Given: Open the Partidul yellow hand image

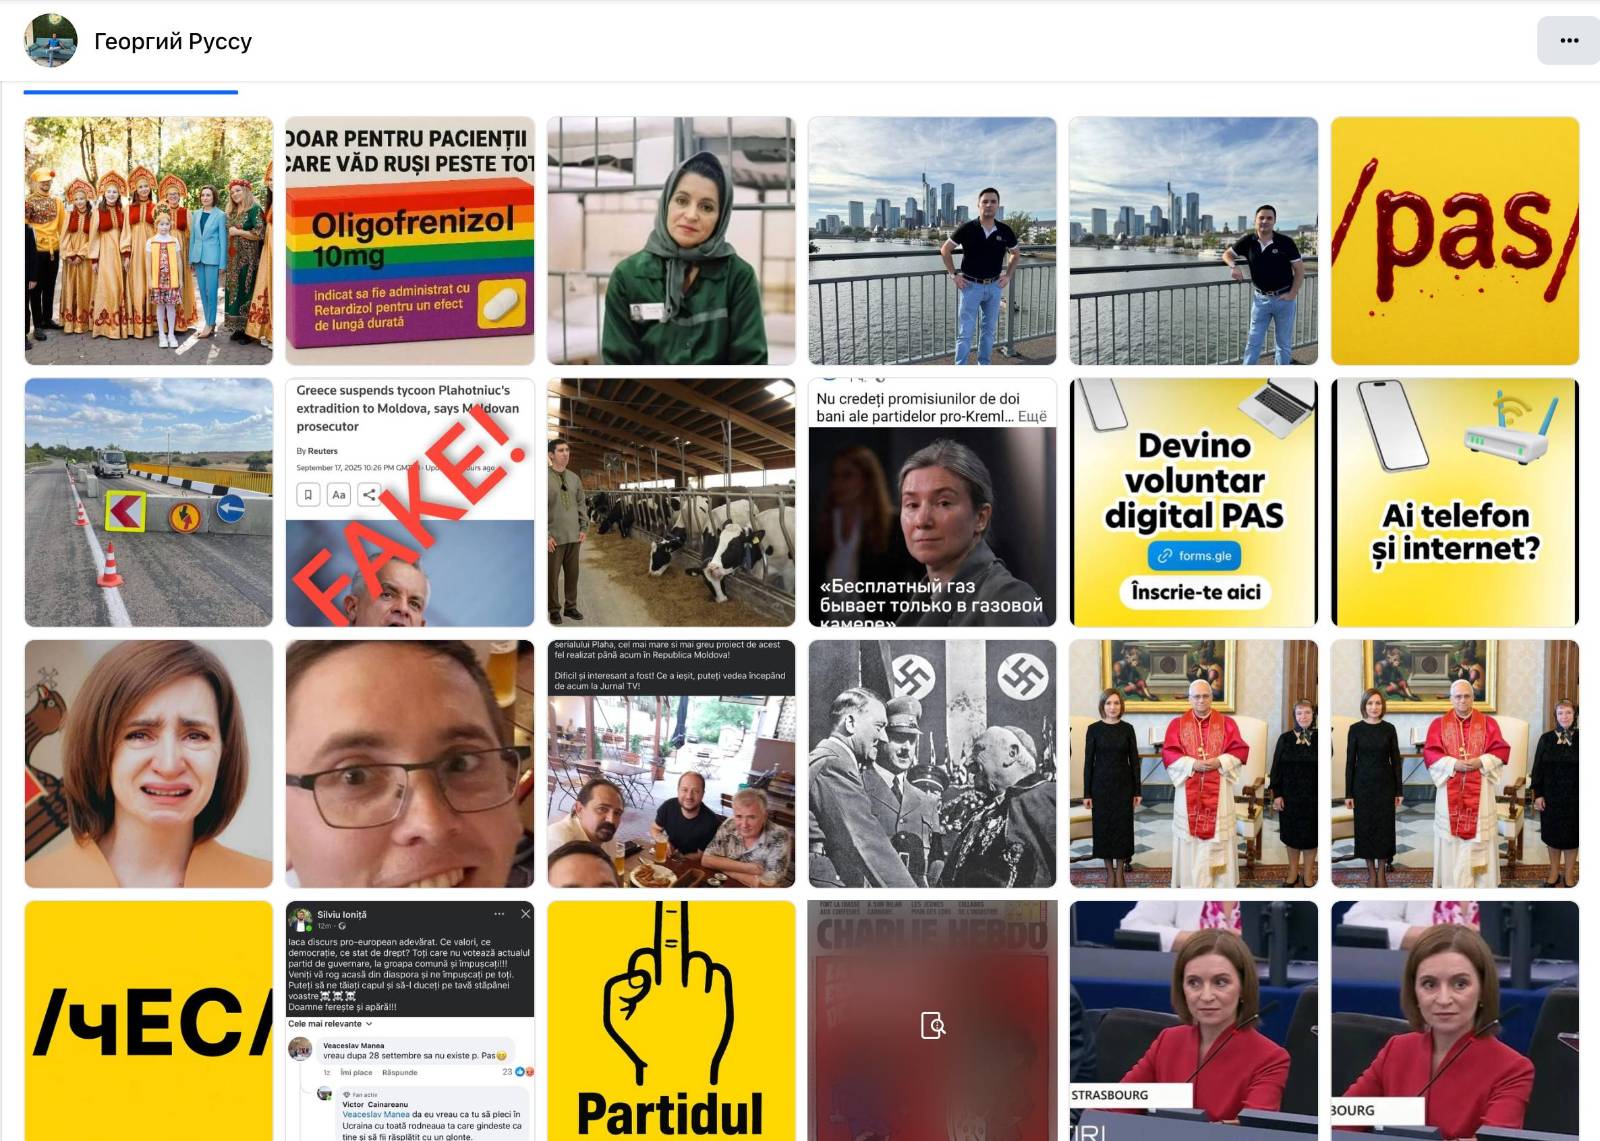Looking at the screenshot, I should click(671, 1021).
